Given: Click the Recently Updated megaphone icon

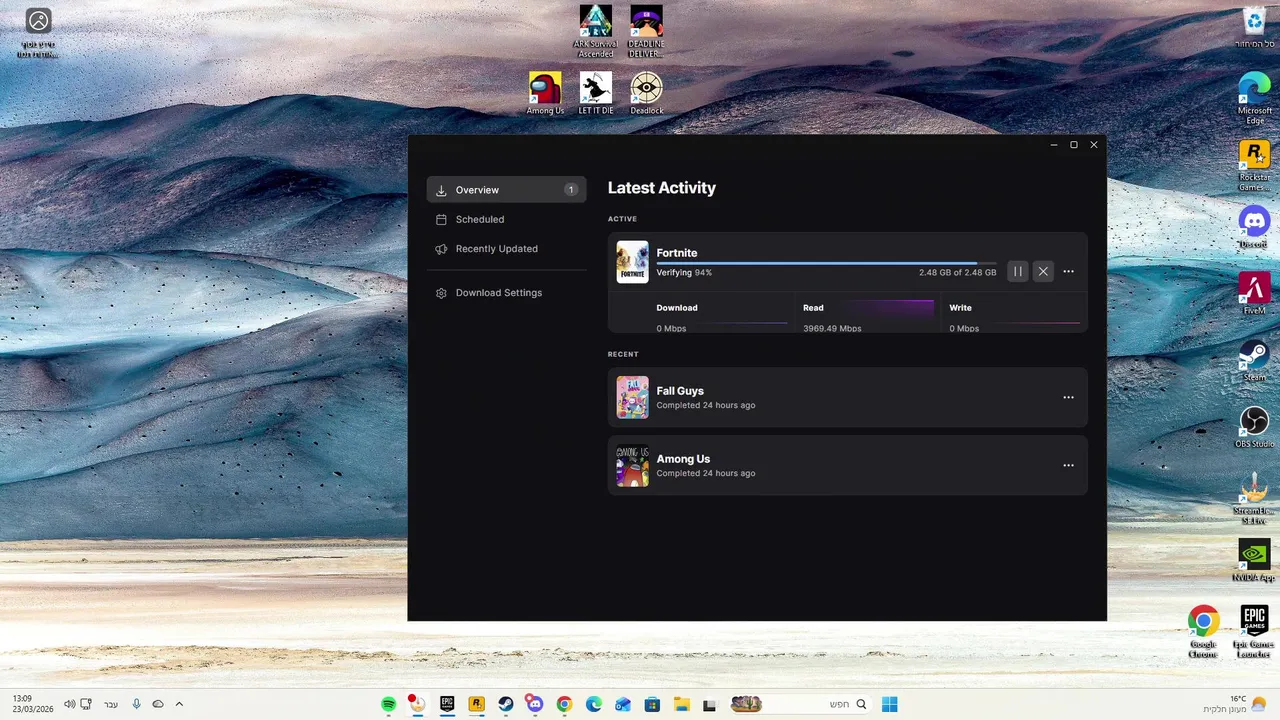Looking at the screenshot, I should coord(441,249).
